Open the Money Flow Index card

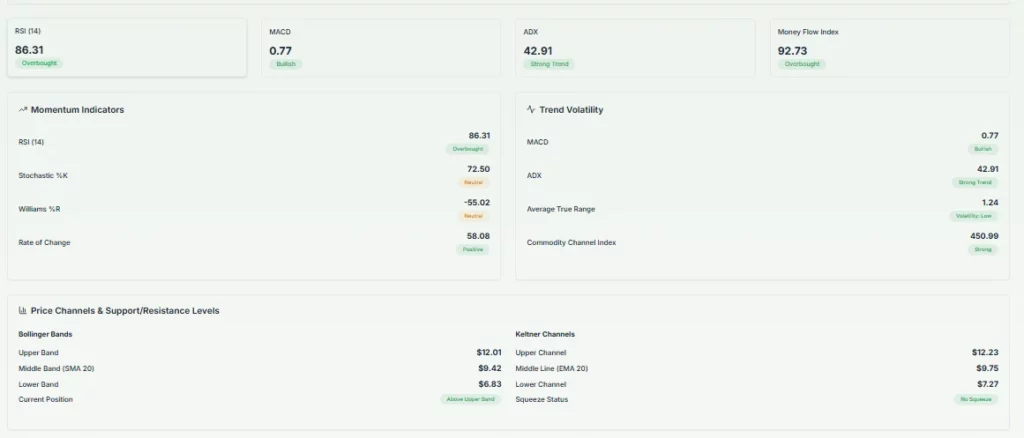click(889, 47)
